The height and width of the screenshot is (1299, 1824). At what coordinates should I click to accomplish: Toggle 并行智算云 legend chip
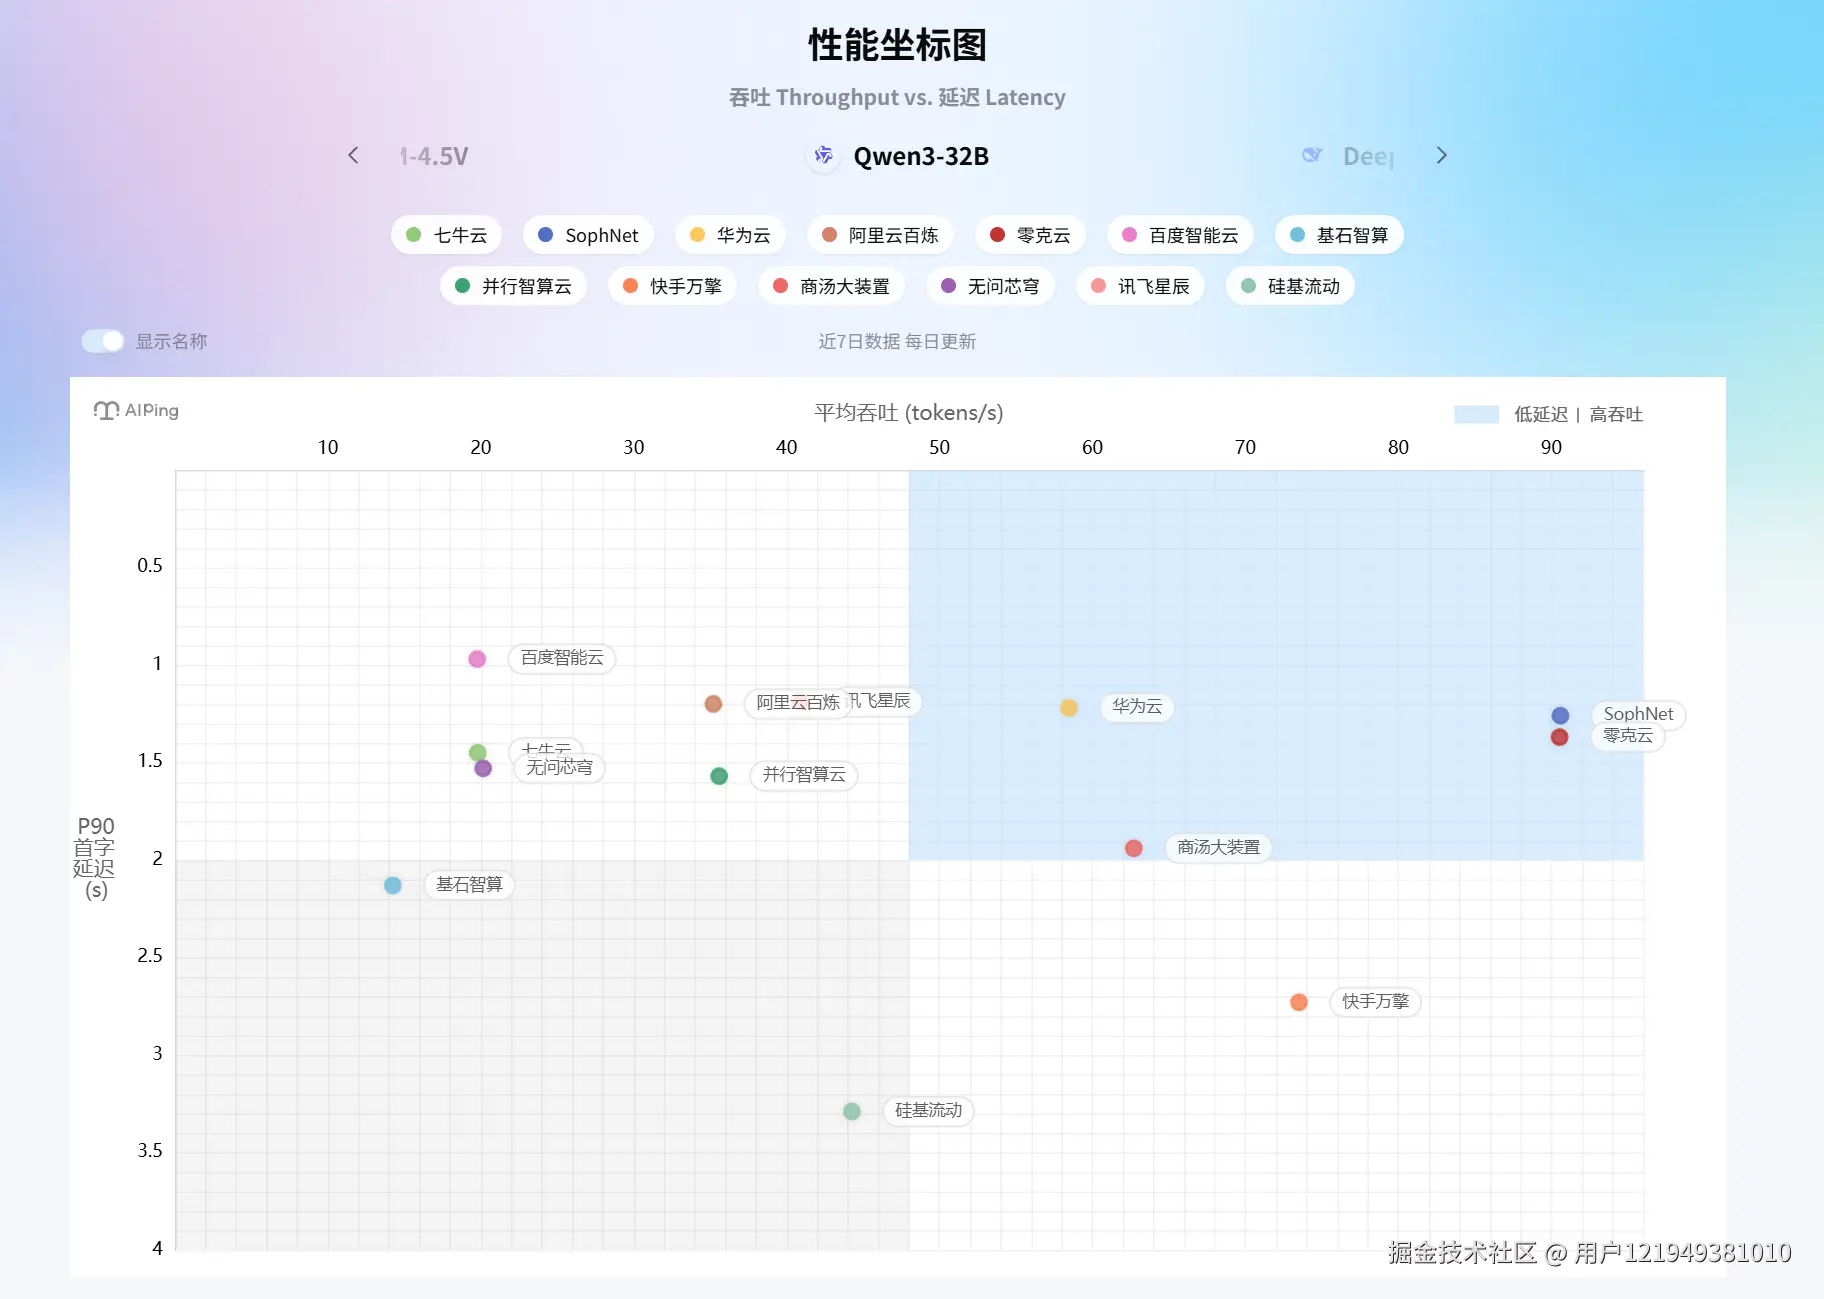click(513, 286)
